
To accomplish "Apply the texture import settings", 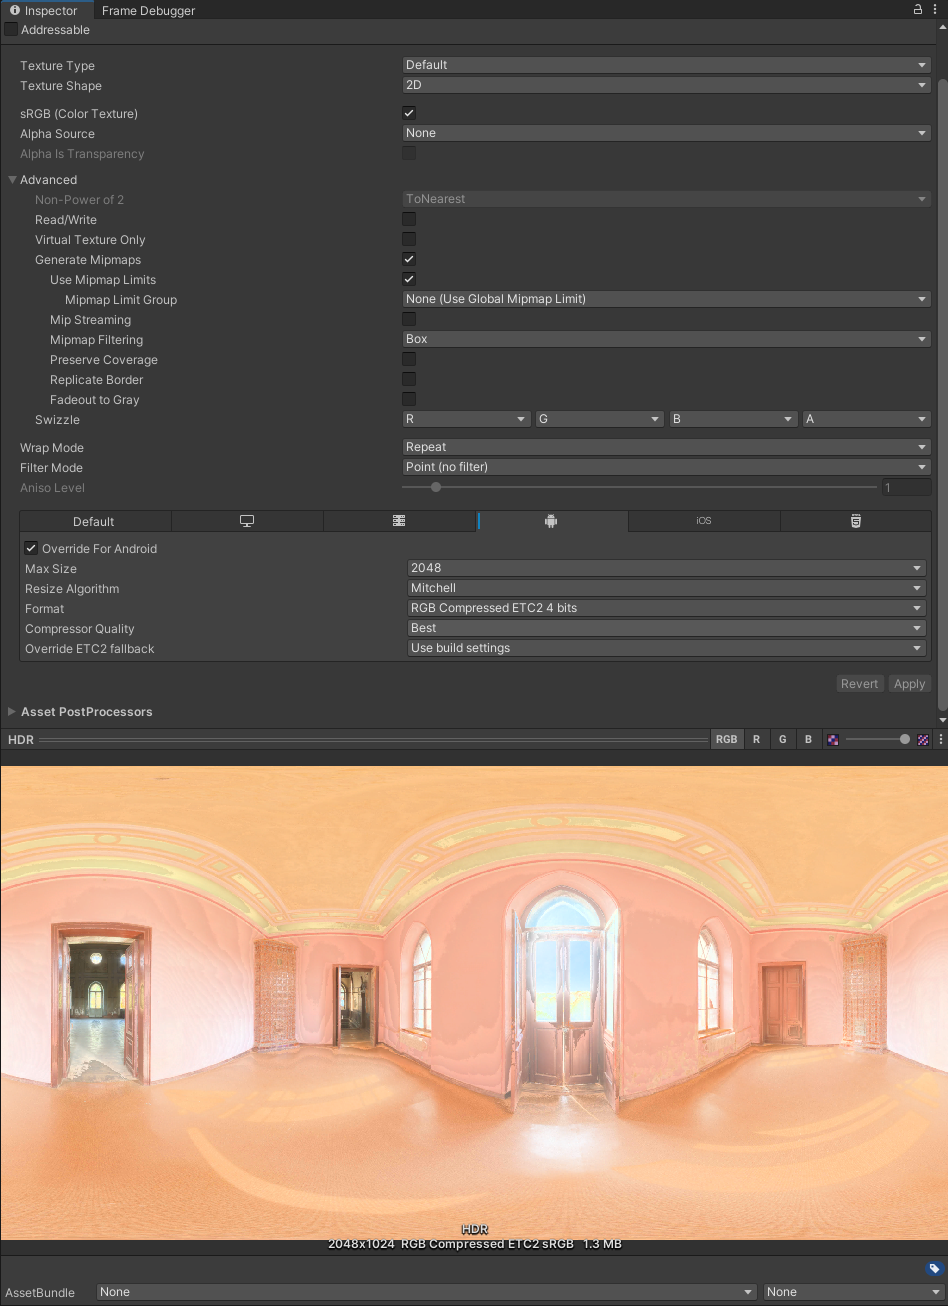I will click(x=909, y=683).
